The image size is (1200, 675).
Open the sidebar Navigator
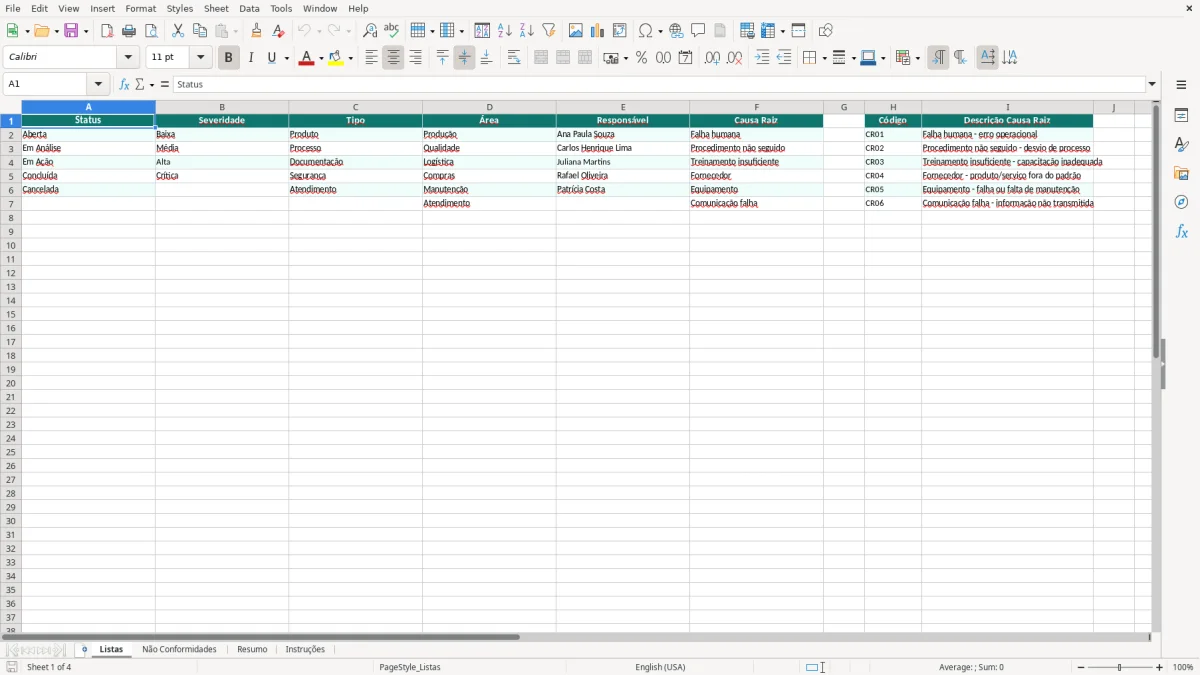click(1181, 203)
